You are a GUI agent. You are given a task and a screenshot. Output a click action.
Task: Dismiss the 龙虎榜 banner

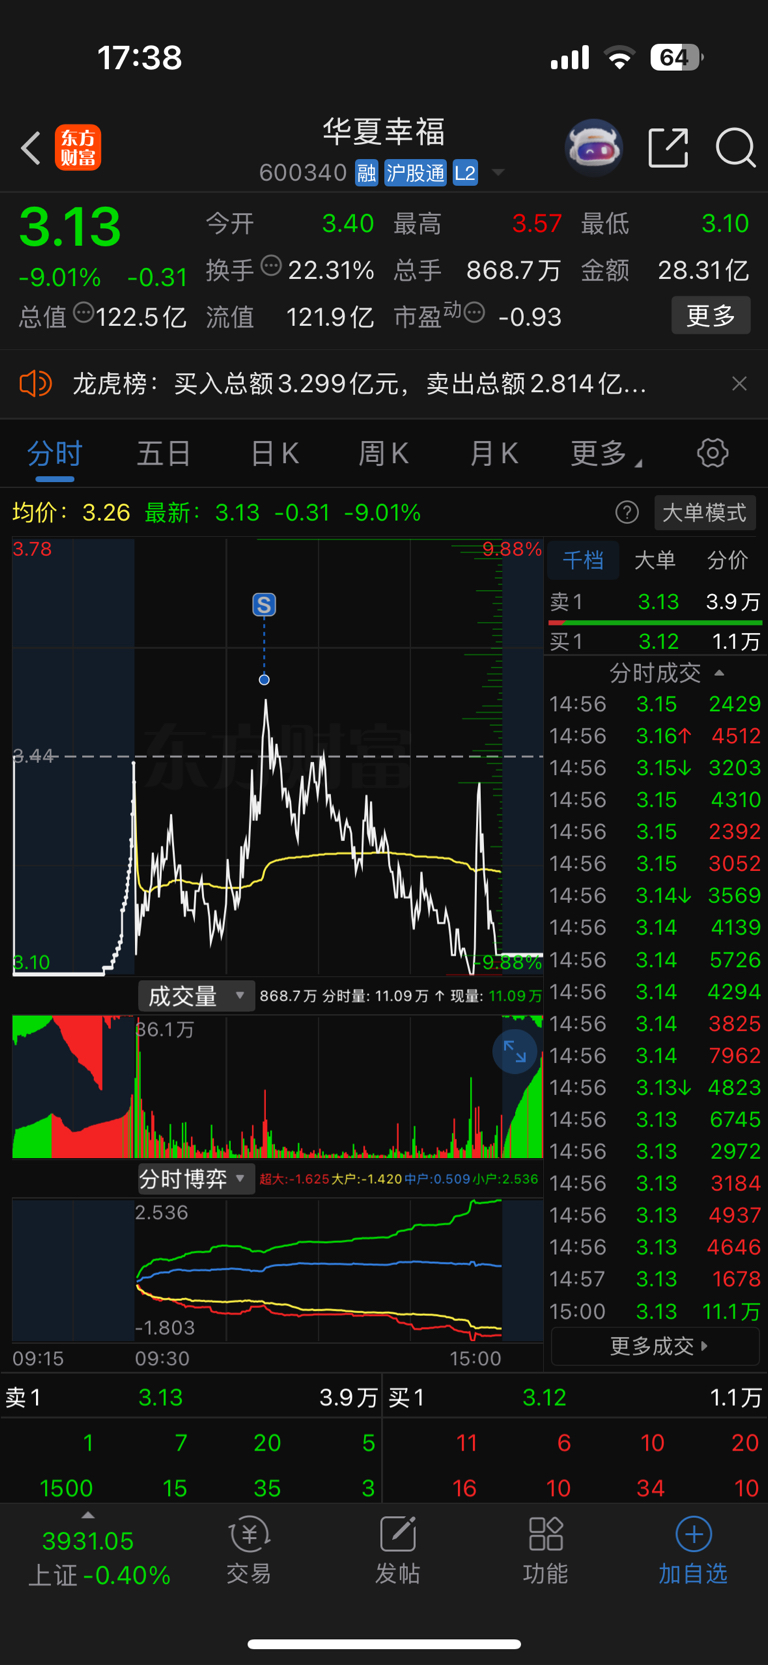click(739, 384)
